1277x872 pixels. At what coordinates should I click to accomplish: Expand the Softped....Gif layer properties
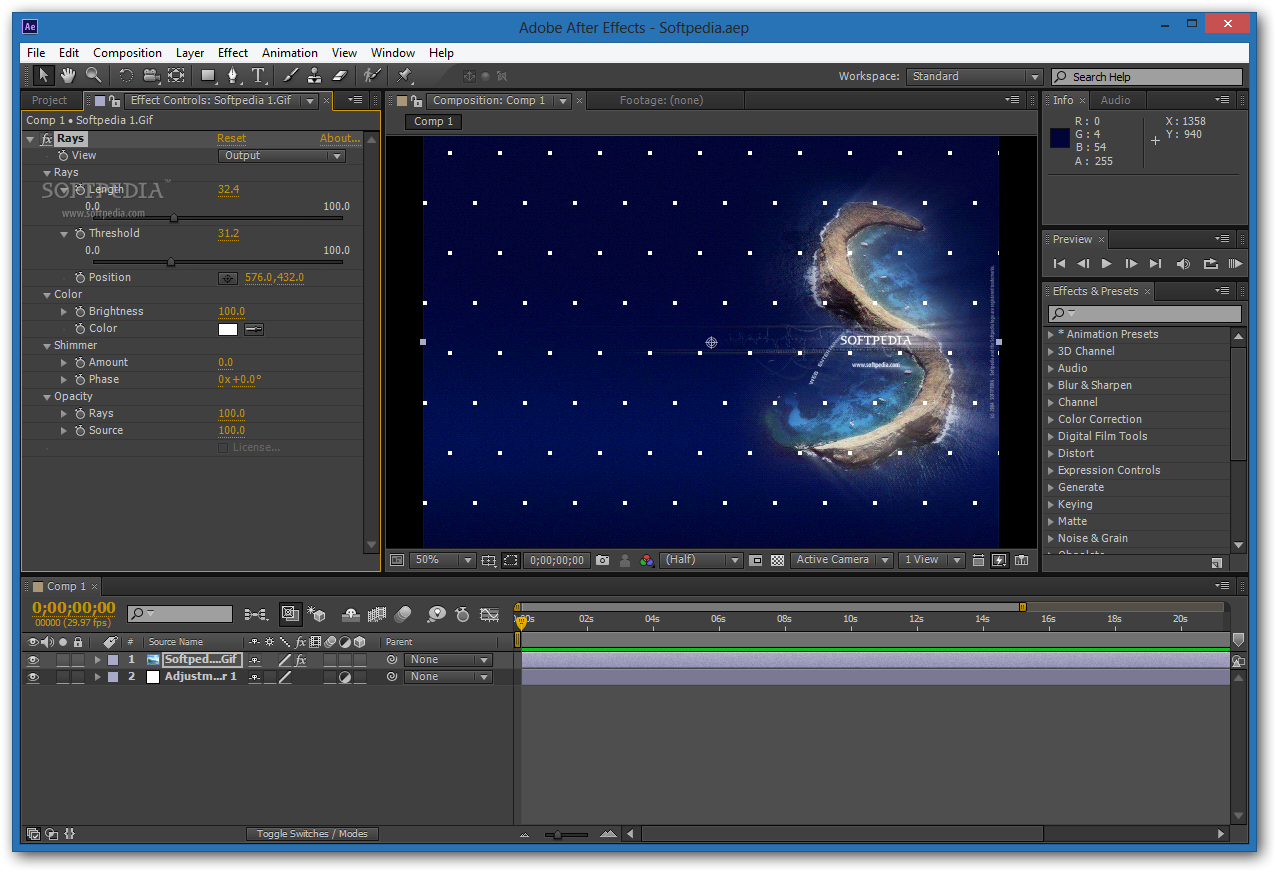coord(97,660)
